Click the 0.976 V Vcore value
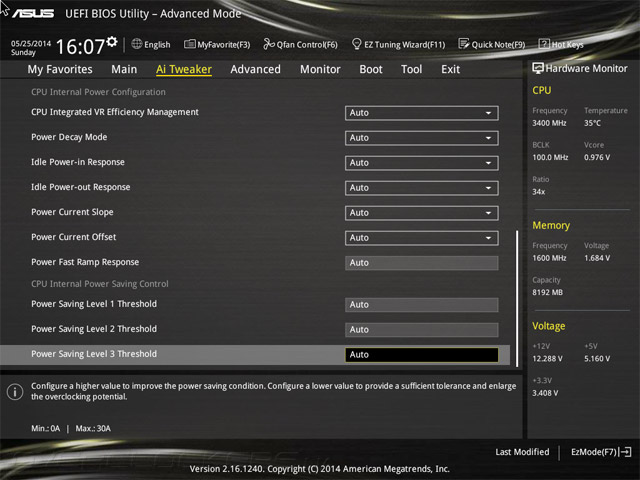640x480 pixels. coord(597,158)
